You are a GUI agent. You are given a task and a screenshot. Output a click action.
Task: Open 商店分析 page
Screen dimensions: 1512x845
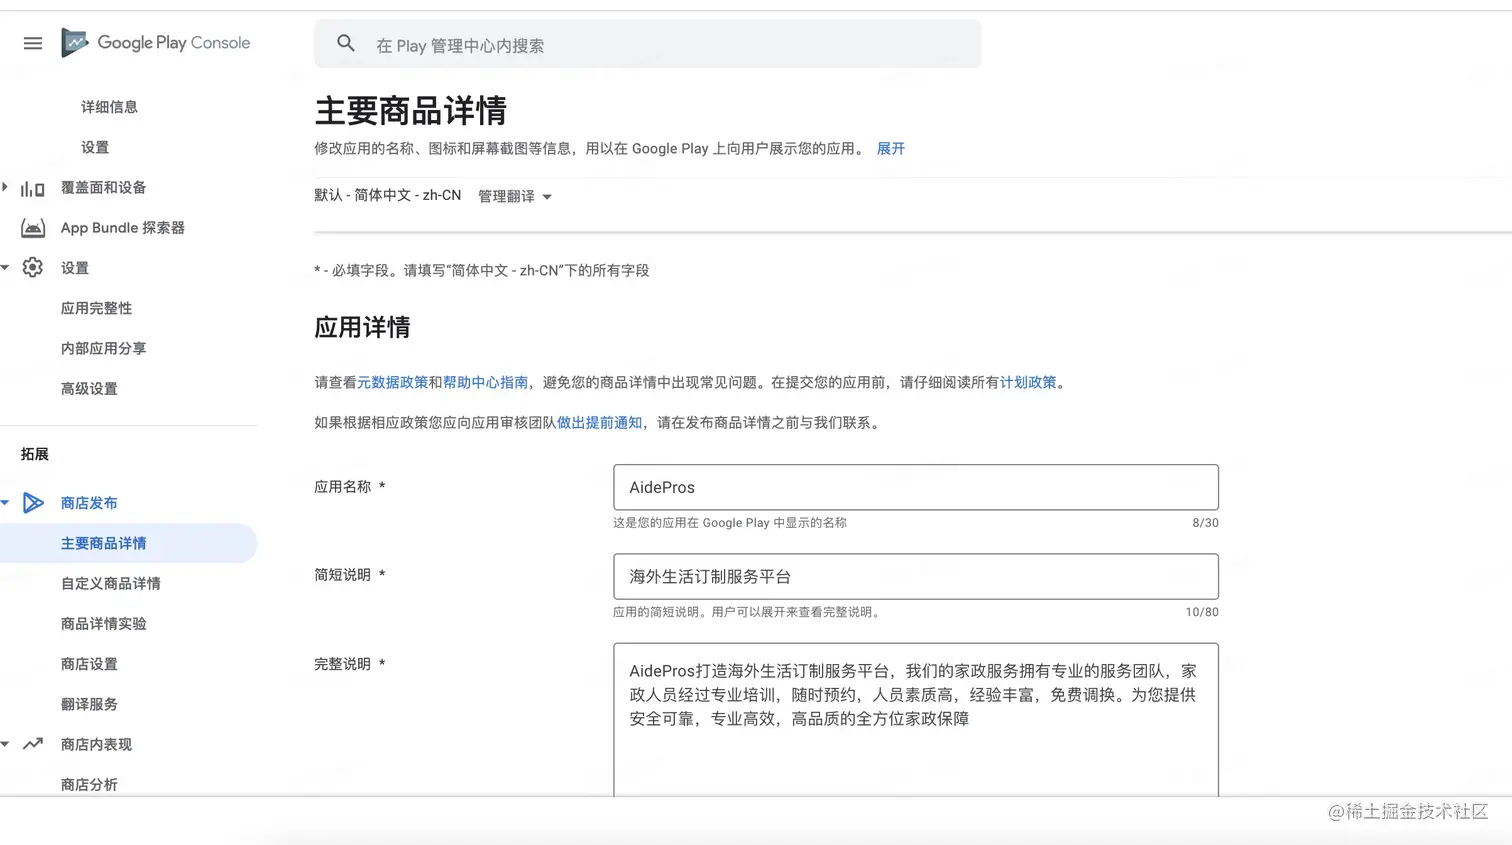coord(89,785)
